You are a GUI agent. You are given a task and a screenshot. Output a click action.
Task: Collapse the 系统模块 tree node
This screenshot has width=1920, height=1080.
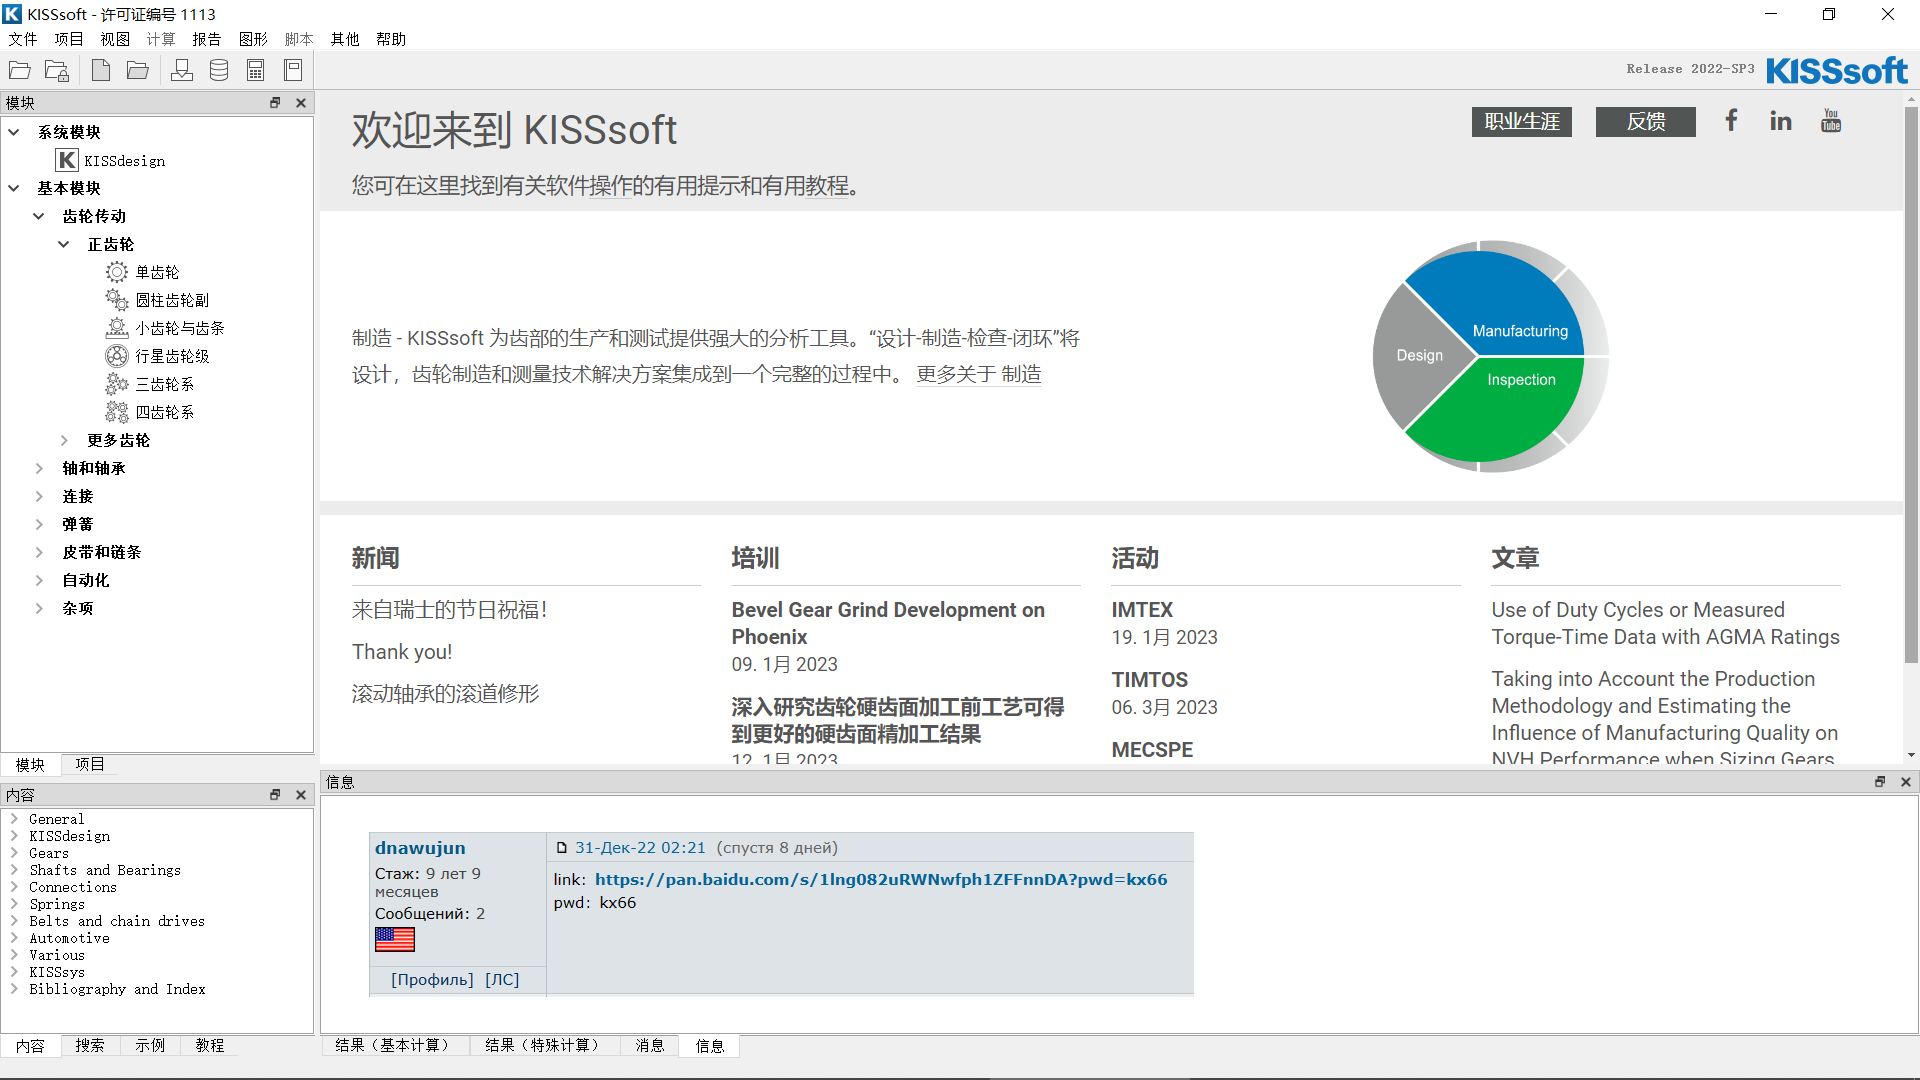pyautogui.click(x=14, y=132)
